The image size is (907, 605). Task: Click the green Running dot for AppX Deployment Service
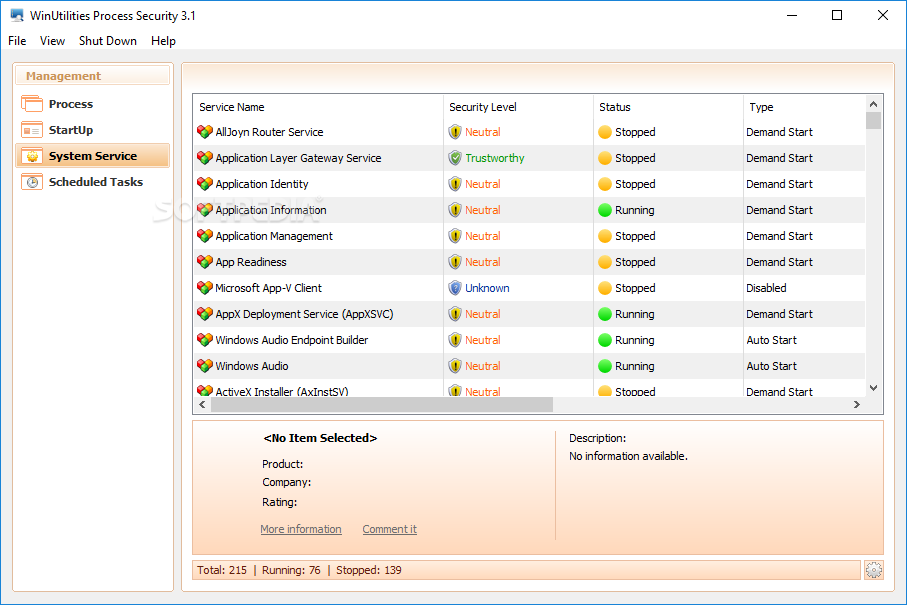(x=605, y=314)
